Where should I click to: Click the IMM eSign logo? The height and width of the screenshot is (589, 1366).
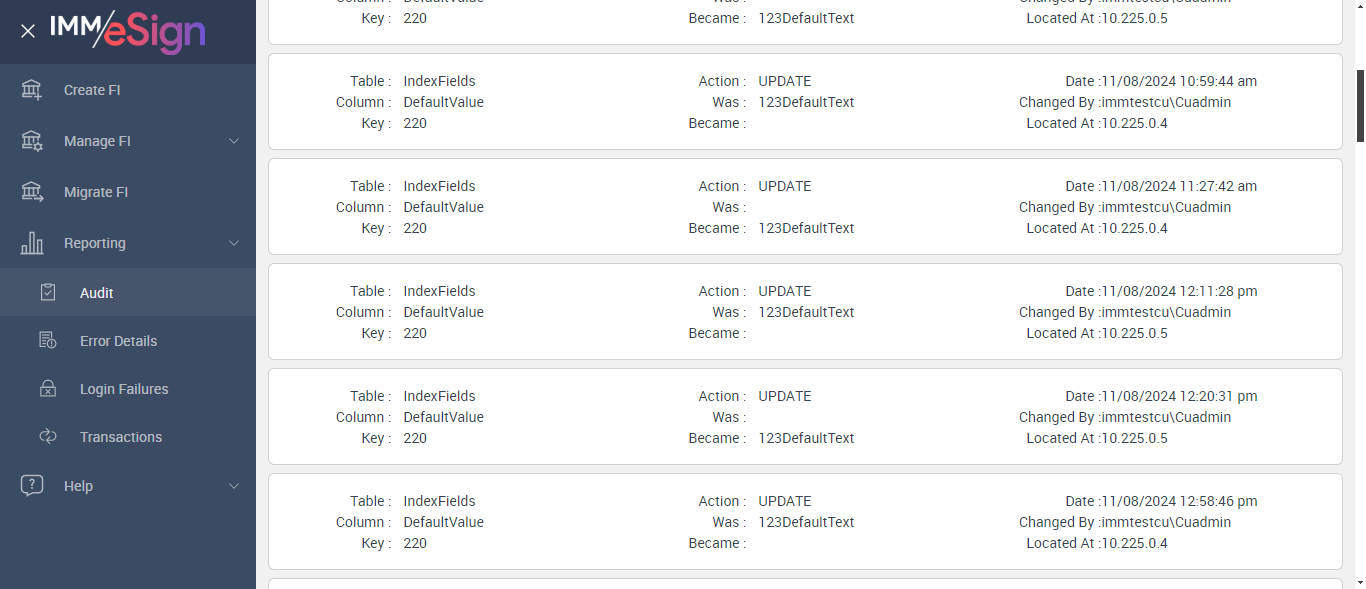click(128, 31)
